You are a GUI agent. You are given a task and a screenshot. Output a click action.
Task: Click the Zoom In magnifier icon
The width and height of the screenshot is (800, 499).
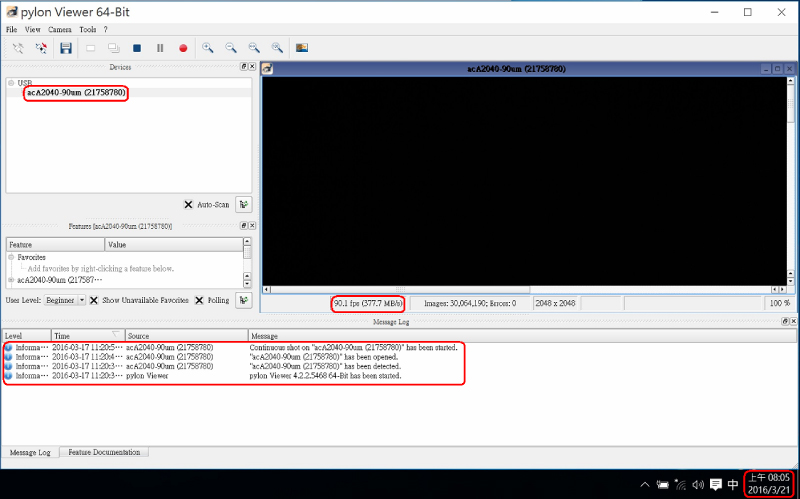(208, 48)
